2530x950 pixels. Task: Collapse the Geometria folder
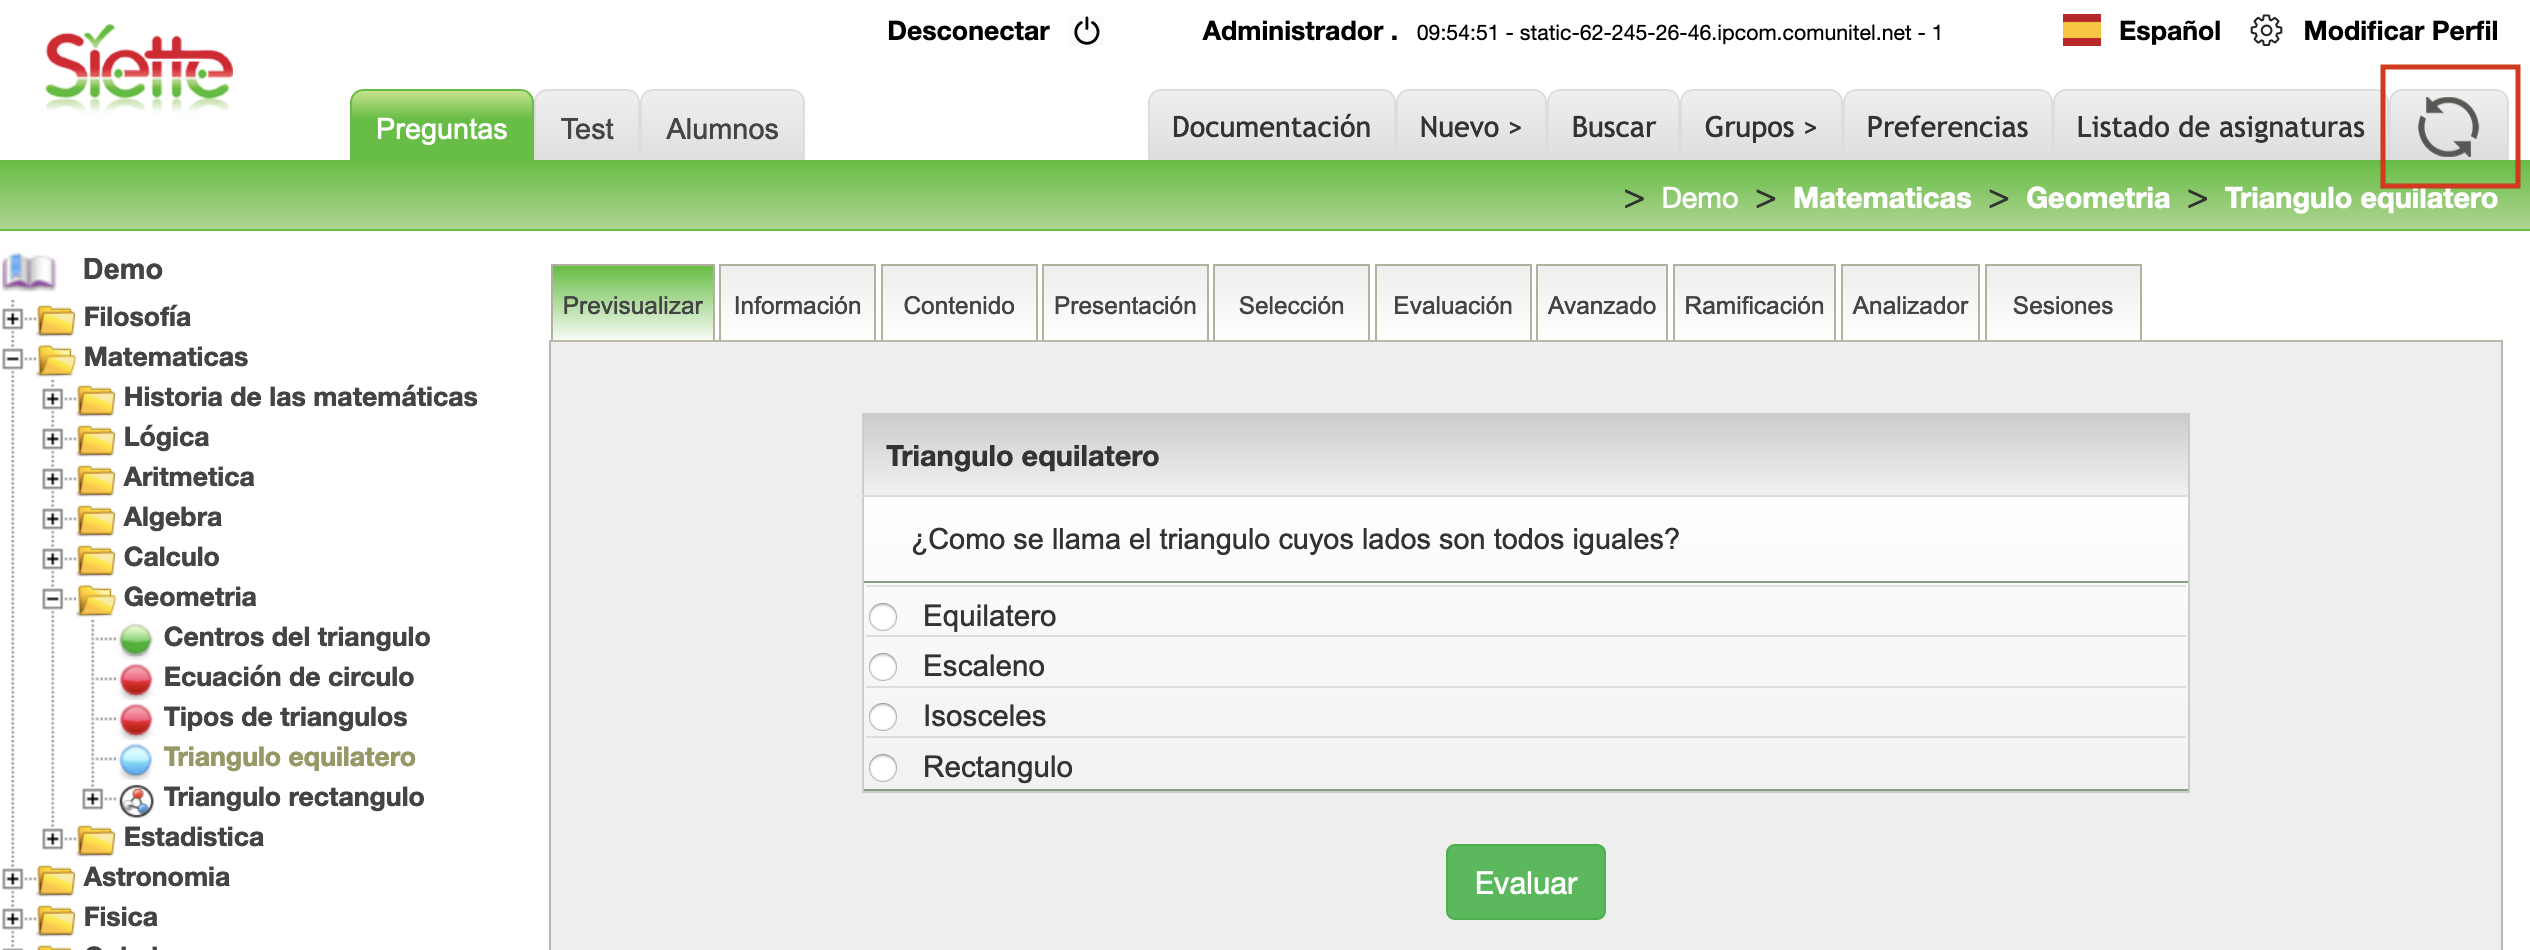pyautogui.click(x=53, y=598)
